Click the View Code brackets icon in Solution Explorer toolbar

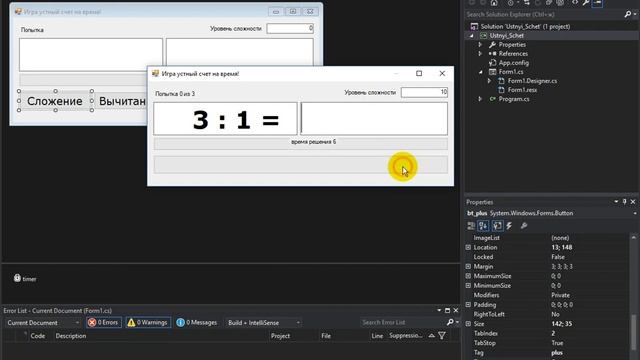(x=575, y=3)
